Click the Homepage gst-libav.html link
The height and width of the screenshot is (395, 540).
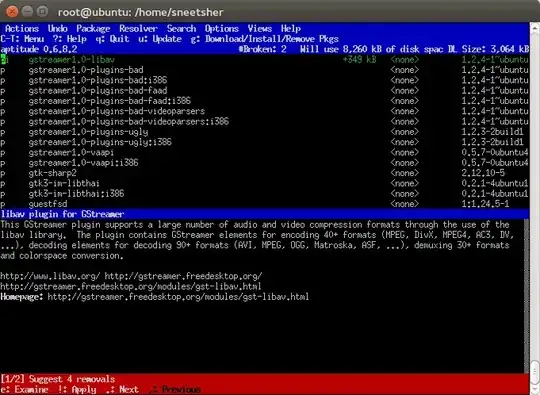click(x=178, y=297)
